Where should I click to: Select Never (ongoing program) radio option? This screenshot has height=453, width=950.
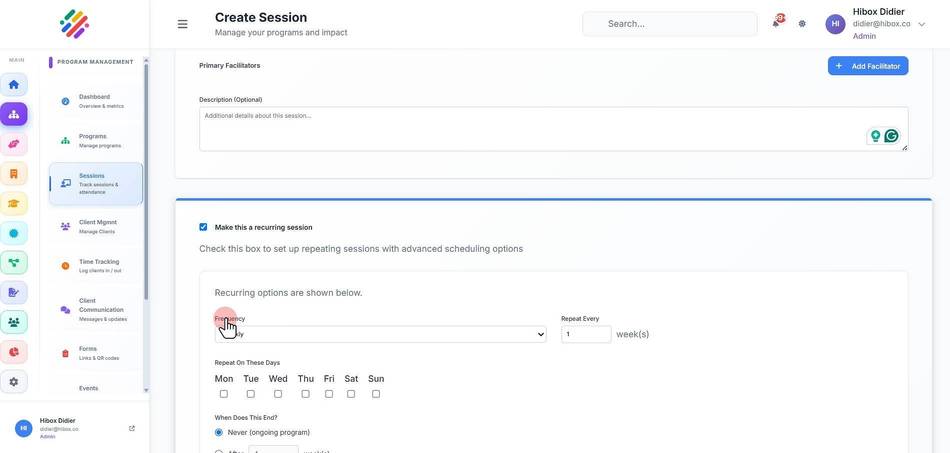[219, 432]
